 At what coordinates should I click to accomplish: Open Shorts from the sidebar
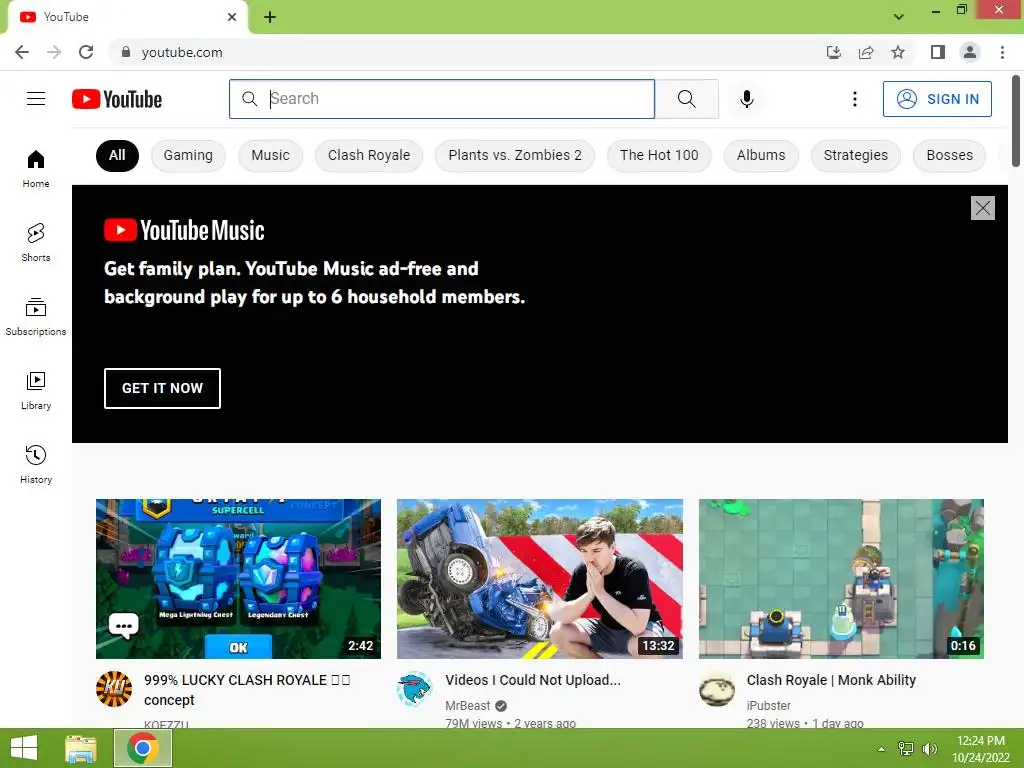point(36,243)
